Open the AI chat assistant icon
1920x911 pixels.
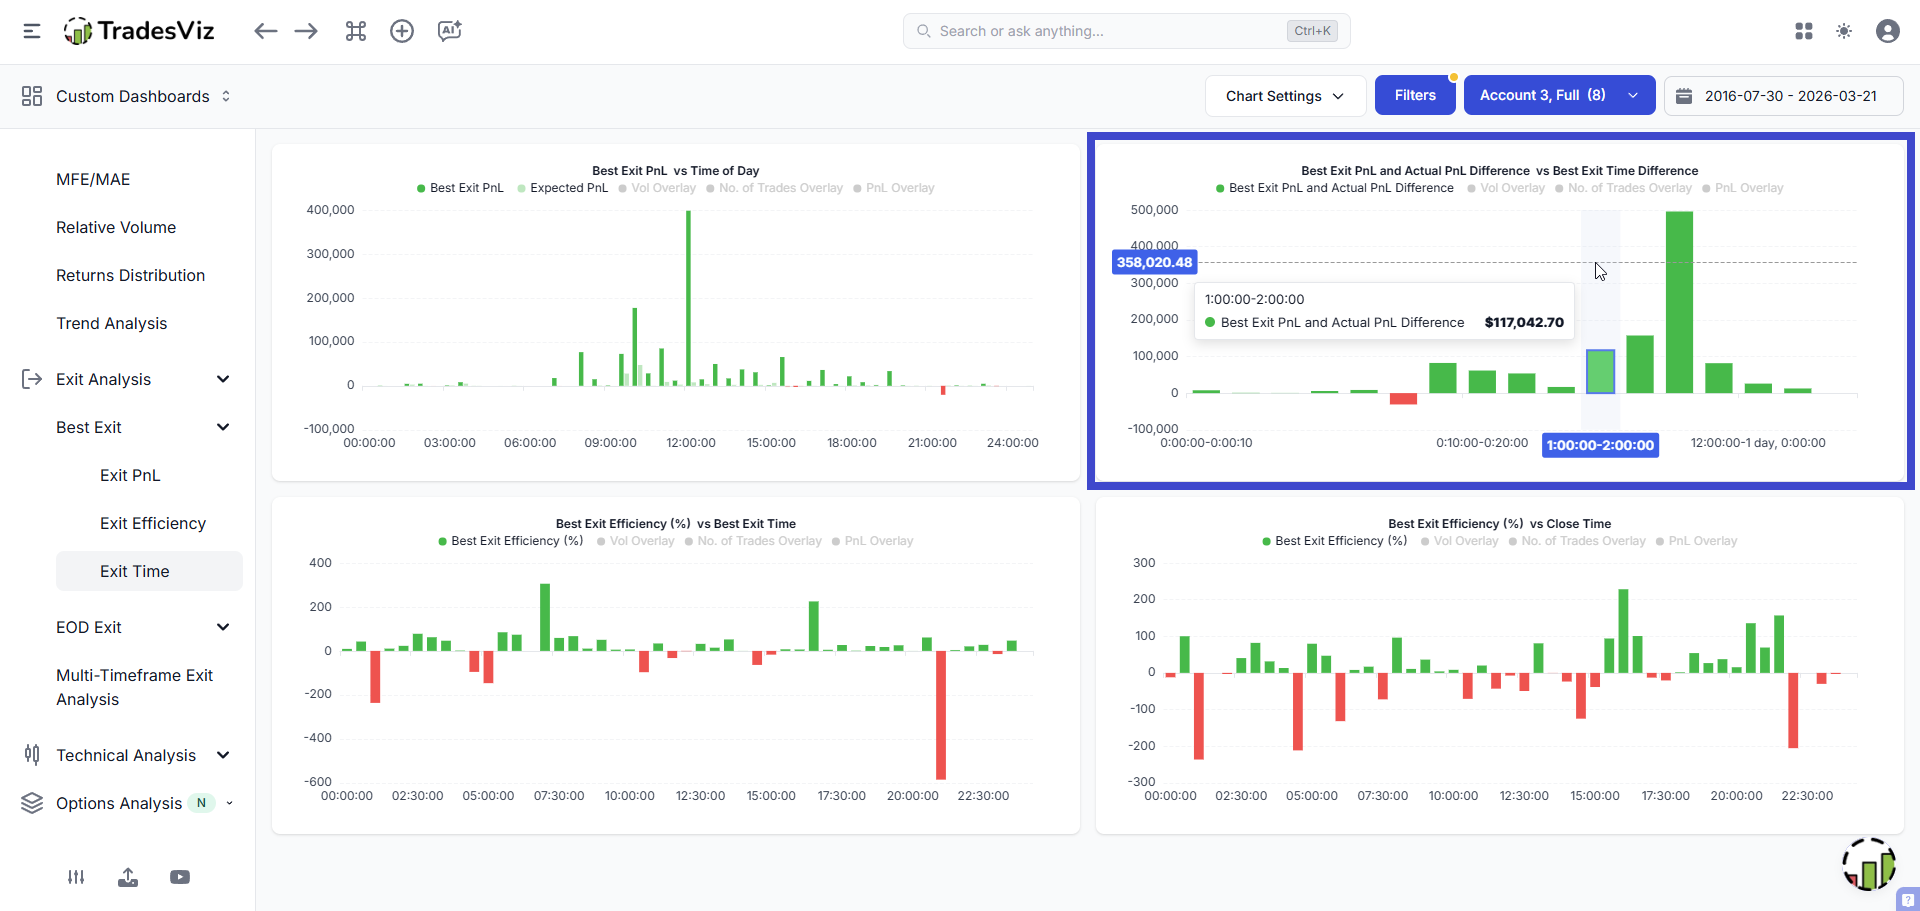[x=450, y=31]
